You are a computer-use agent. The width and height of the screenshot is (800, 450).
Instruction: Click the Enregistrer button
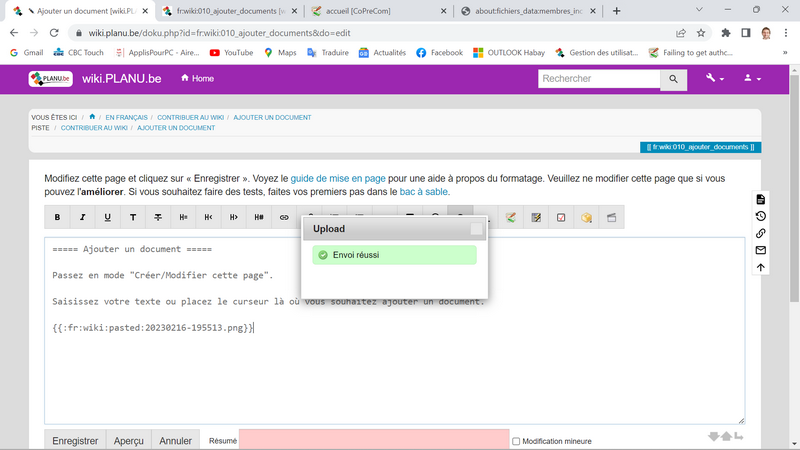click(x=75, y=440)
